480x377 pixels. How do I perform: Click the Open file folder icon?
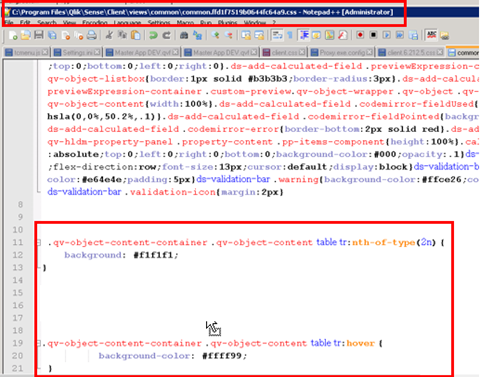[26, 35]
